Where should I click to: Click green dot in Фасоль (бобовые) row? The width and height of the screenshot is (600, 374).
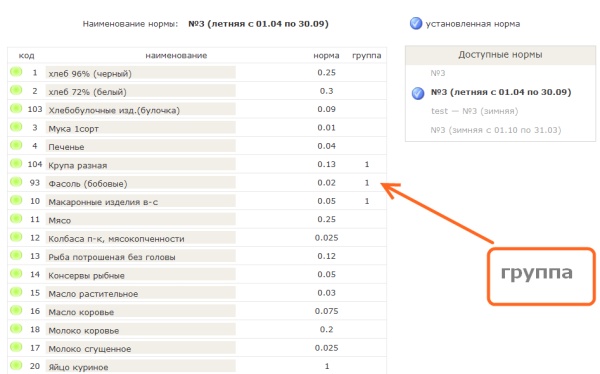pyautogui.click(x=16, y=182)
